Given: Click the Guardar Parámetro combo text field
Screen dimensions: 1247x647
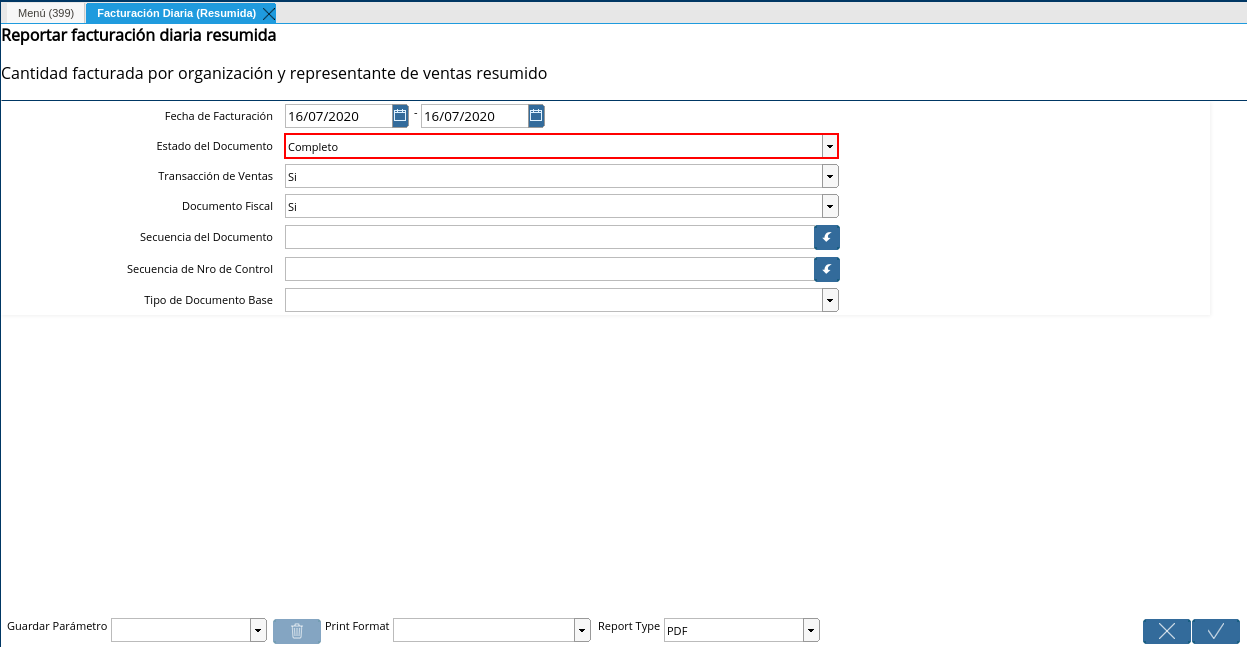Looking at the screenshot, I should [181, 630].
